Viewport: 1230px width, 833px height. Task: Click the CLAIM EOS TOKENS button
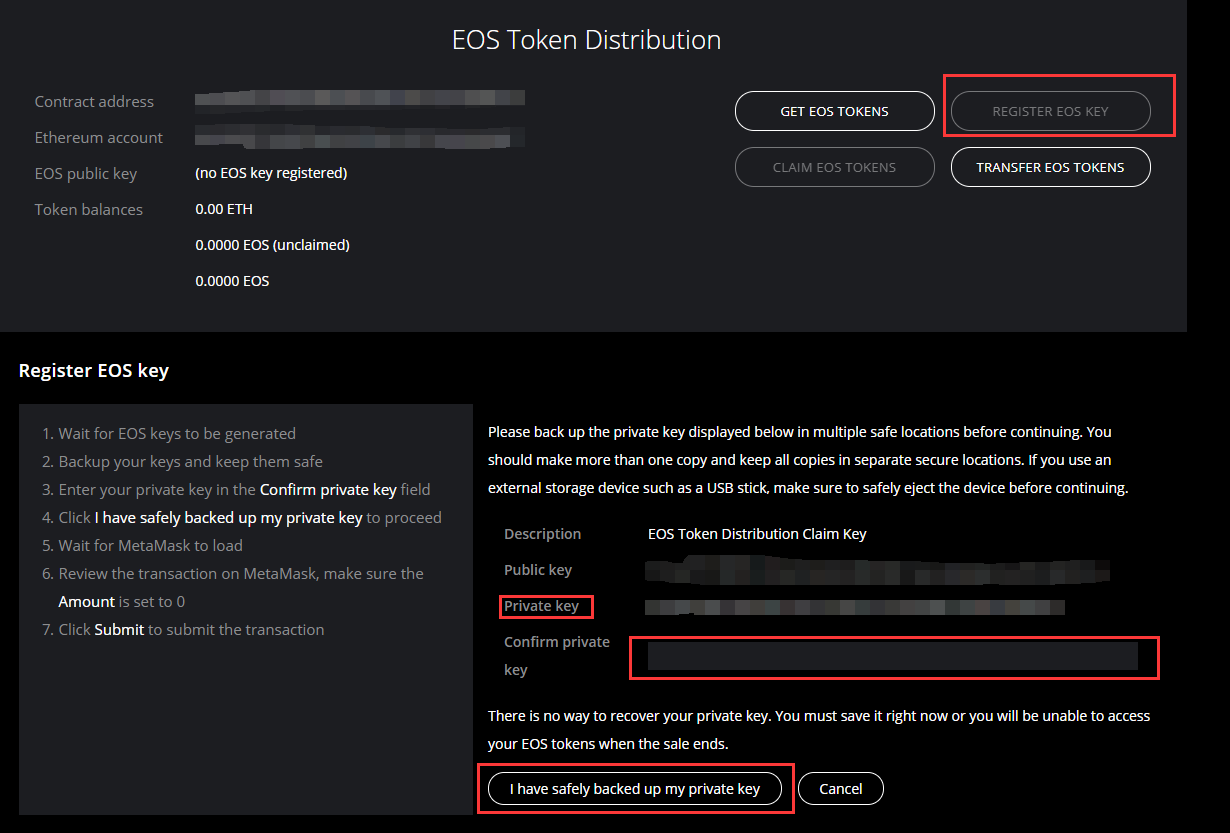pyautogui.click(x=834, y=167)
